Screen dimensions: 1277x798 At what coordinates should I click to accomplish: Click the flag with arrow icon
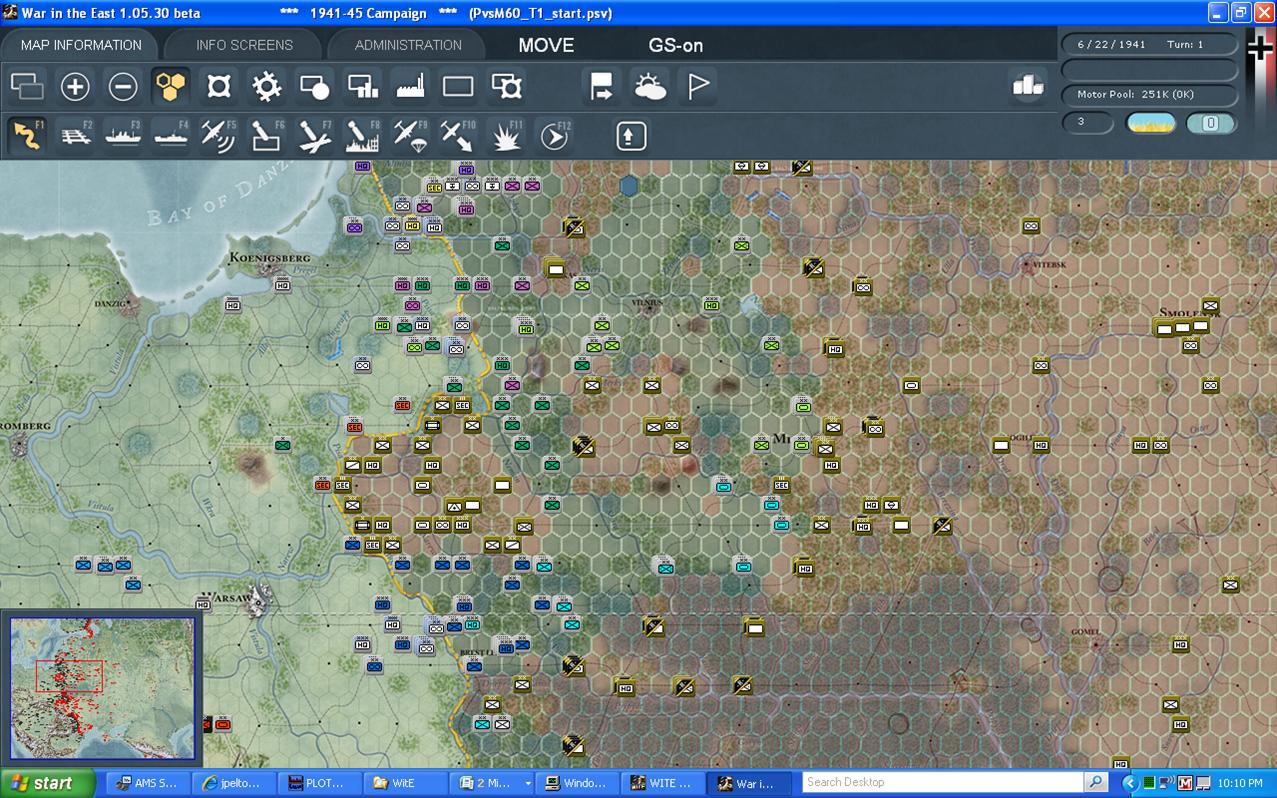tap(602, 87)
